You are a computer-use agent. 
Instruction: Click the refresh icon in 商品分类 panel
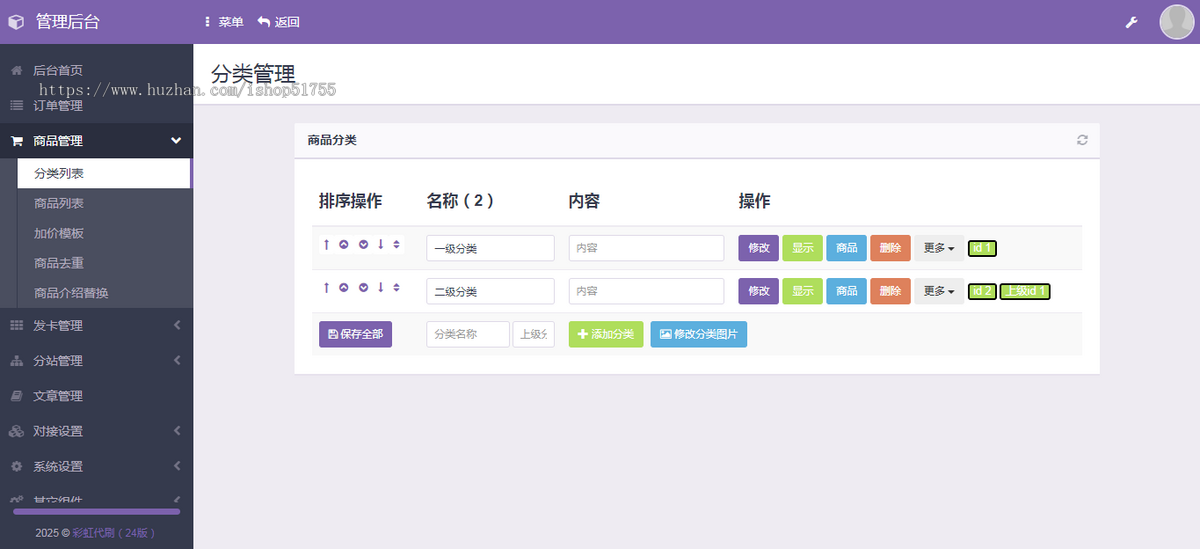point(1082,140)
